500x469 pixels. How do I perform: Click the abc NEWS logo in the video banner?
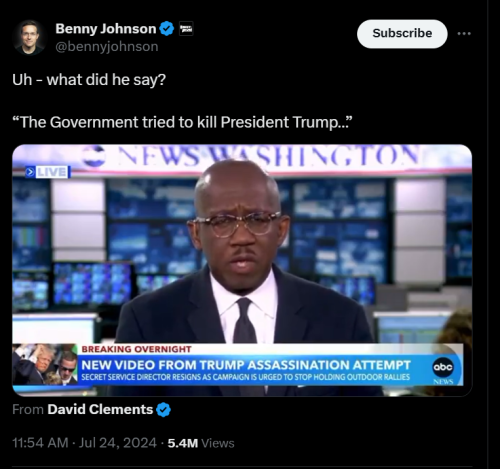point(443,370)
